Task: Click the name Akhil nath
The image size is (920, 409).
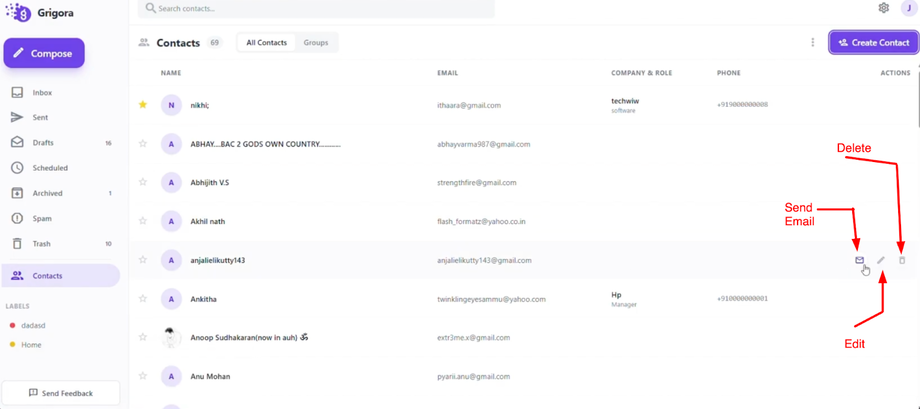Action: [208, 221]
